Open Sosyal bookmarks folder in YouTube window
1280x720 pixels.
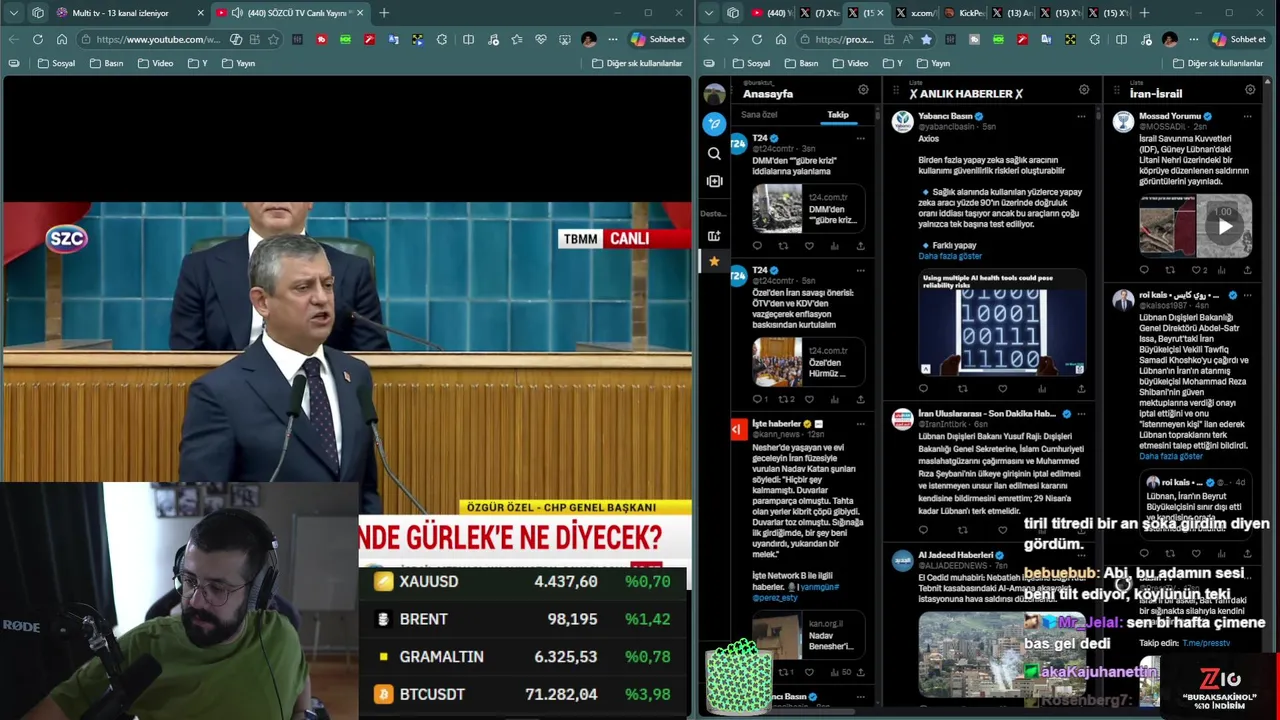56,63
